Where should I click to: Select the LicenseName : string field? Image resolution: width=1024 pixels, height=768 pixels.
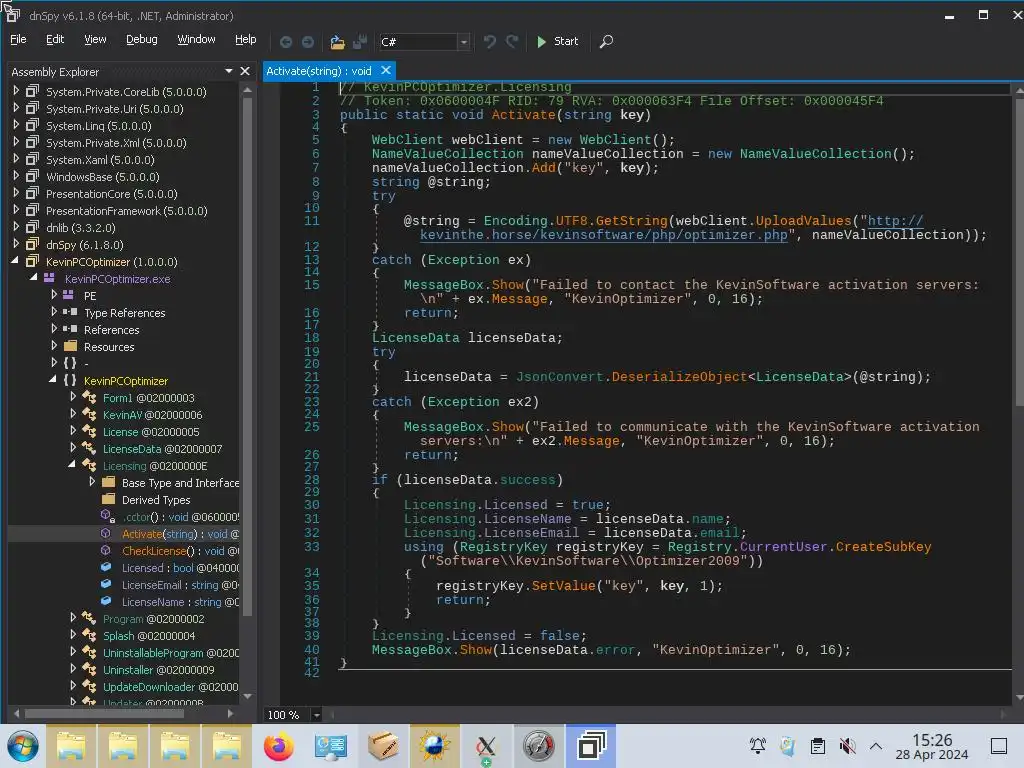[180, 601]
